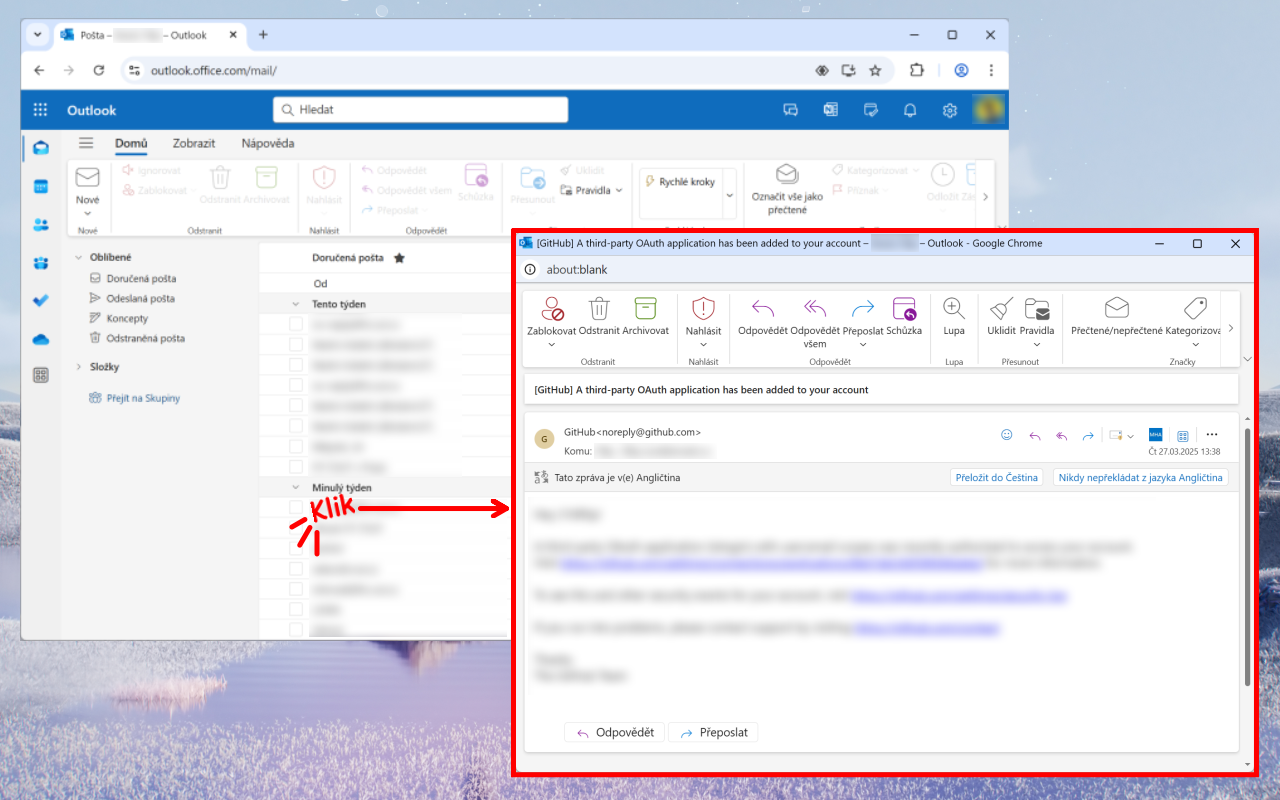1280x800 pixels.
Task: Open Outlook settings gear icon
Action: click(x=950, y=110)
